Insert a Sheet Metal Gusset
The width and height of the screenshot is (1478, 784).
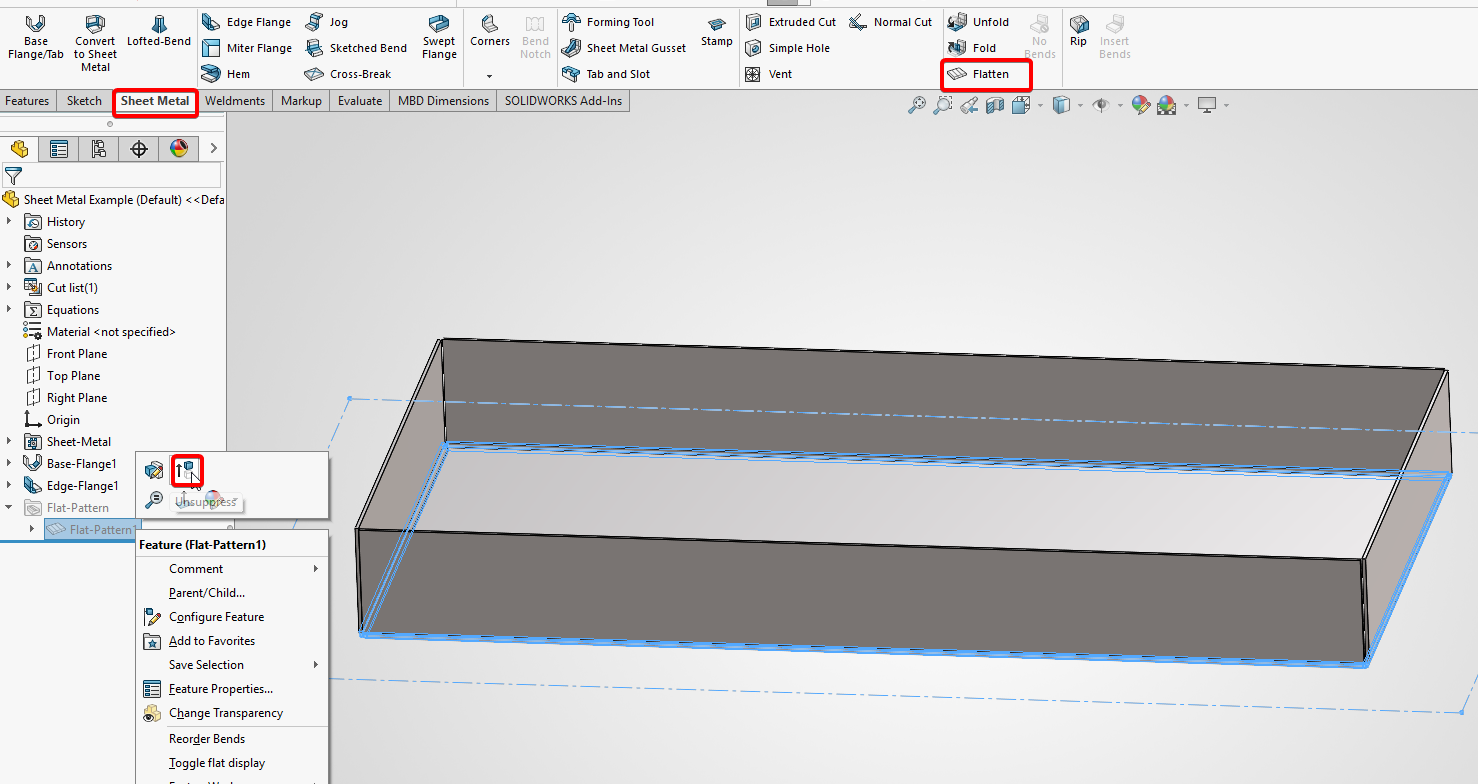click(x=624, y=48)
